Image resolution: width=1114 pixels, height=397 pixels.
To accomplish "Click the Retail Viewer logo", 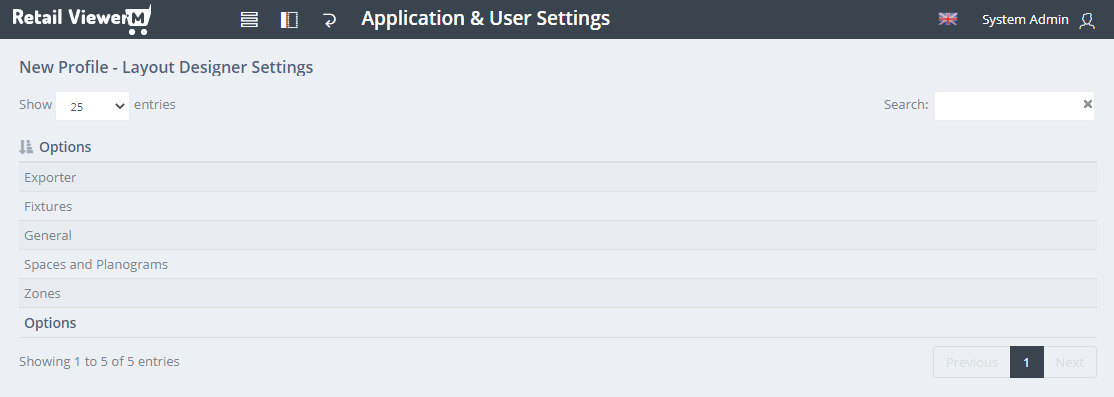I will click(82, 19).
